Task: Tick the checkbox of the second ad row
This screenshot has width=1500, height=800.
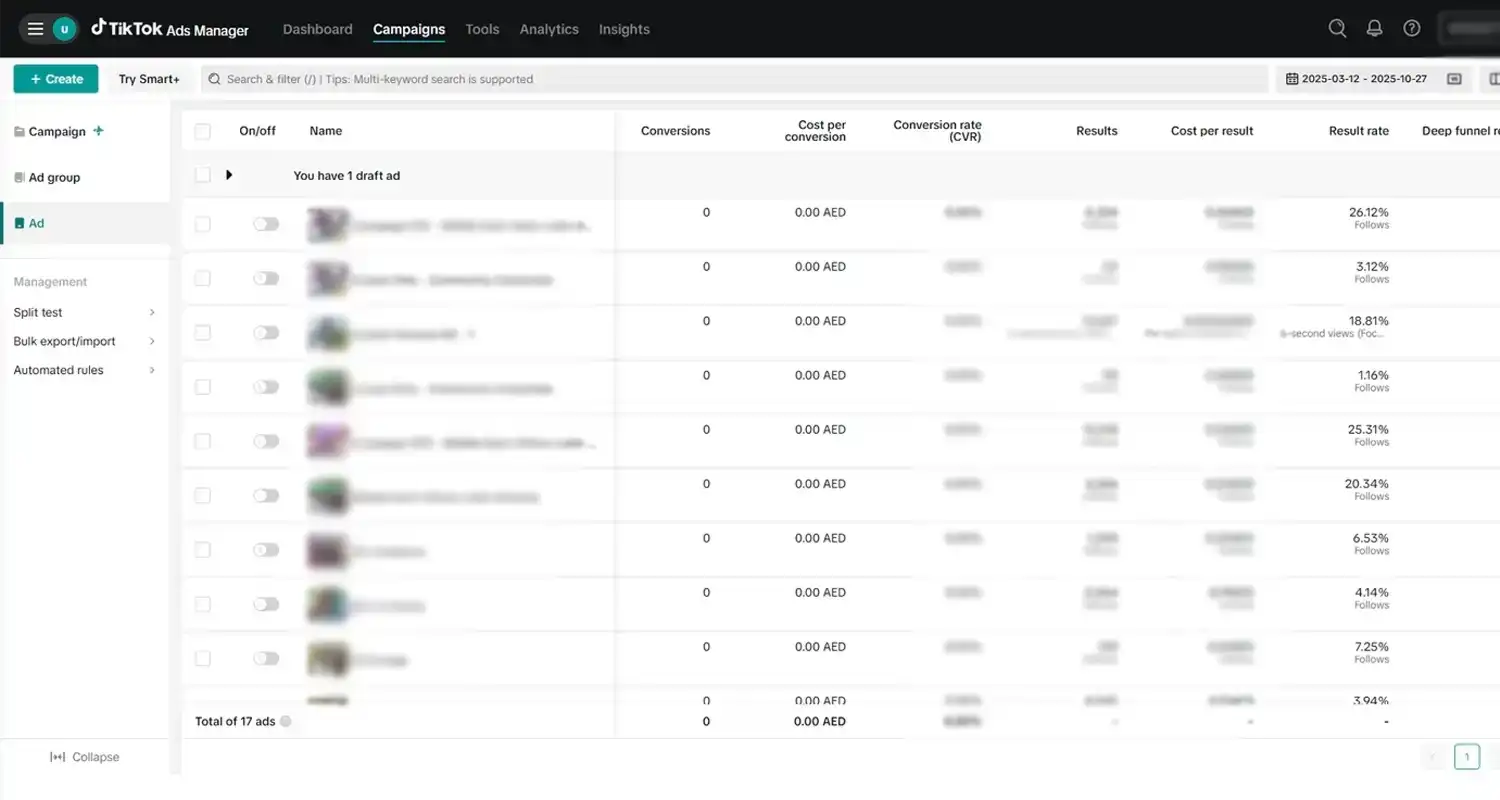Action: [203, 278]
